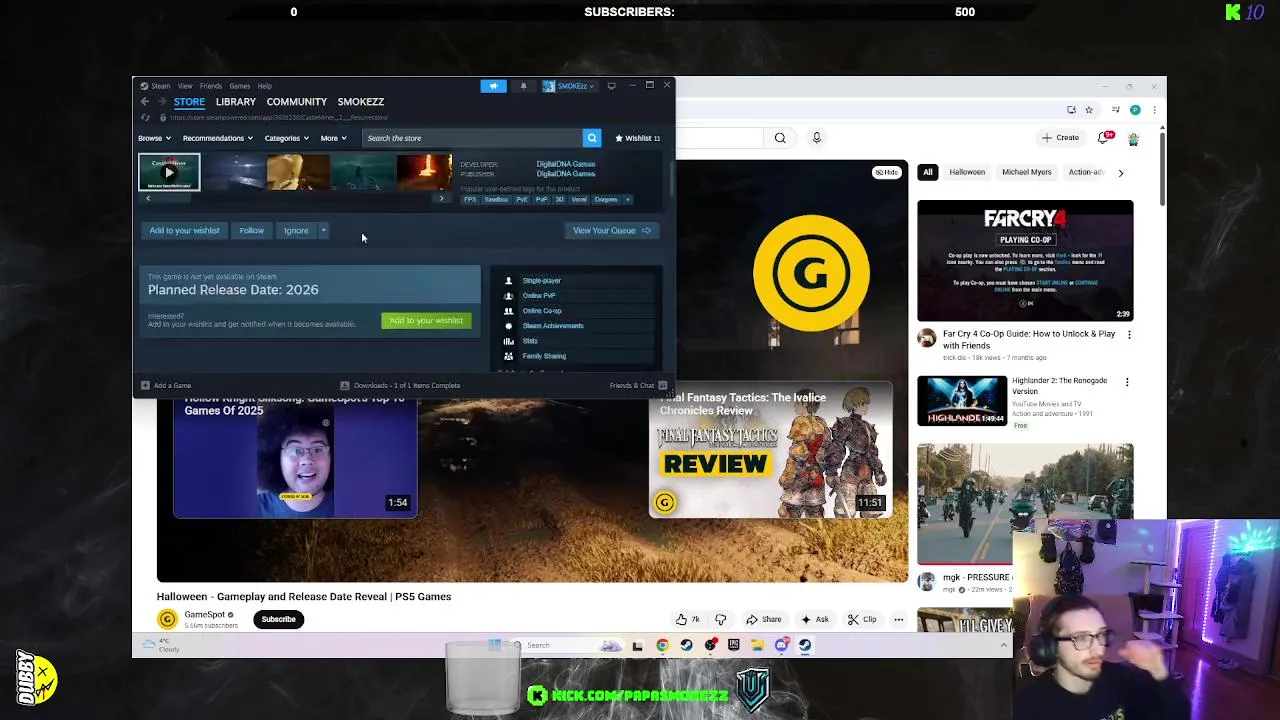Open the View menu in Steam
Viewport: 1280px width, 720px height.
pos(185,86)
